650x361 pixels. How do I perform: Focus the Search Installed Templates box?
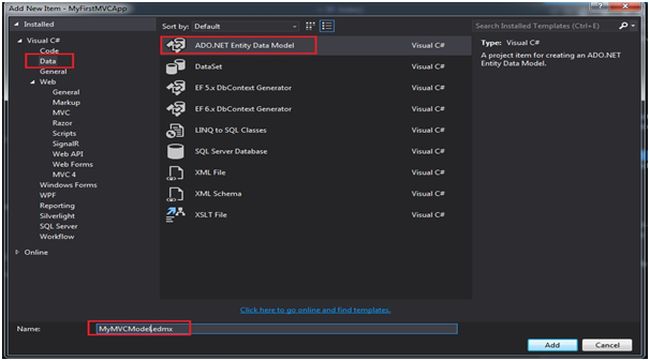[544, 26]
